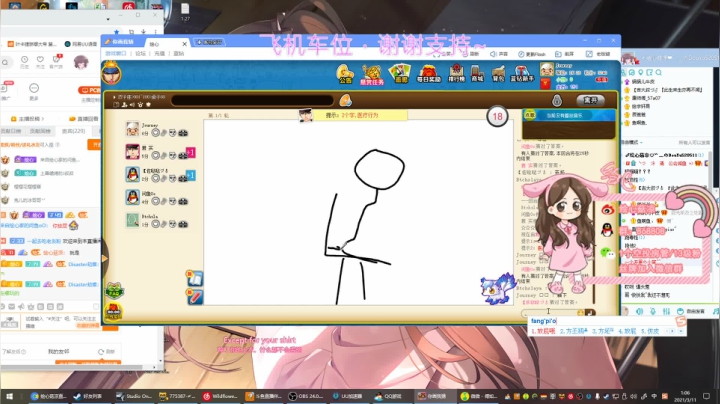The width and height of the screenshot is (720, 404).
Task: Select the 论坛 forum menu item
Action: click(141, 54)
